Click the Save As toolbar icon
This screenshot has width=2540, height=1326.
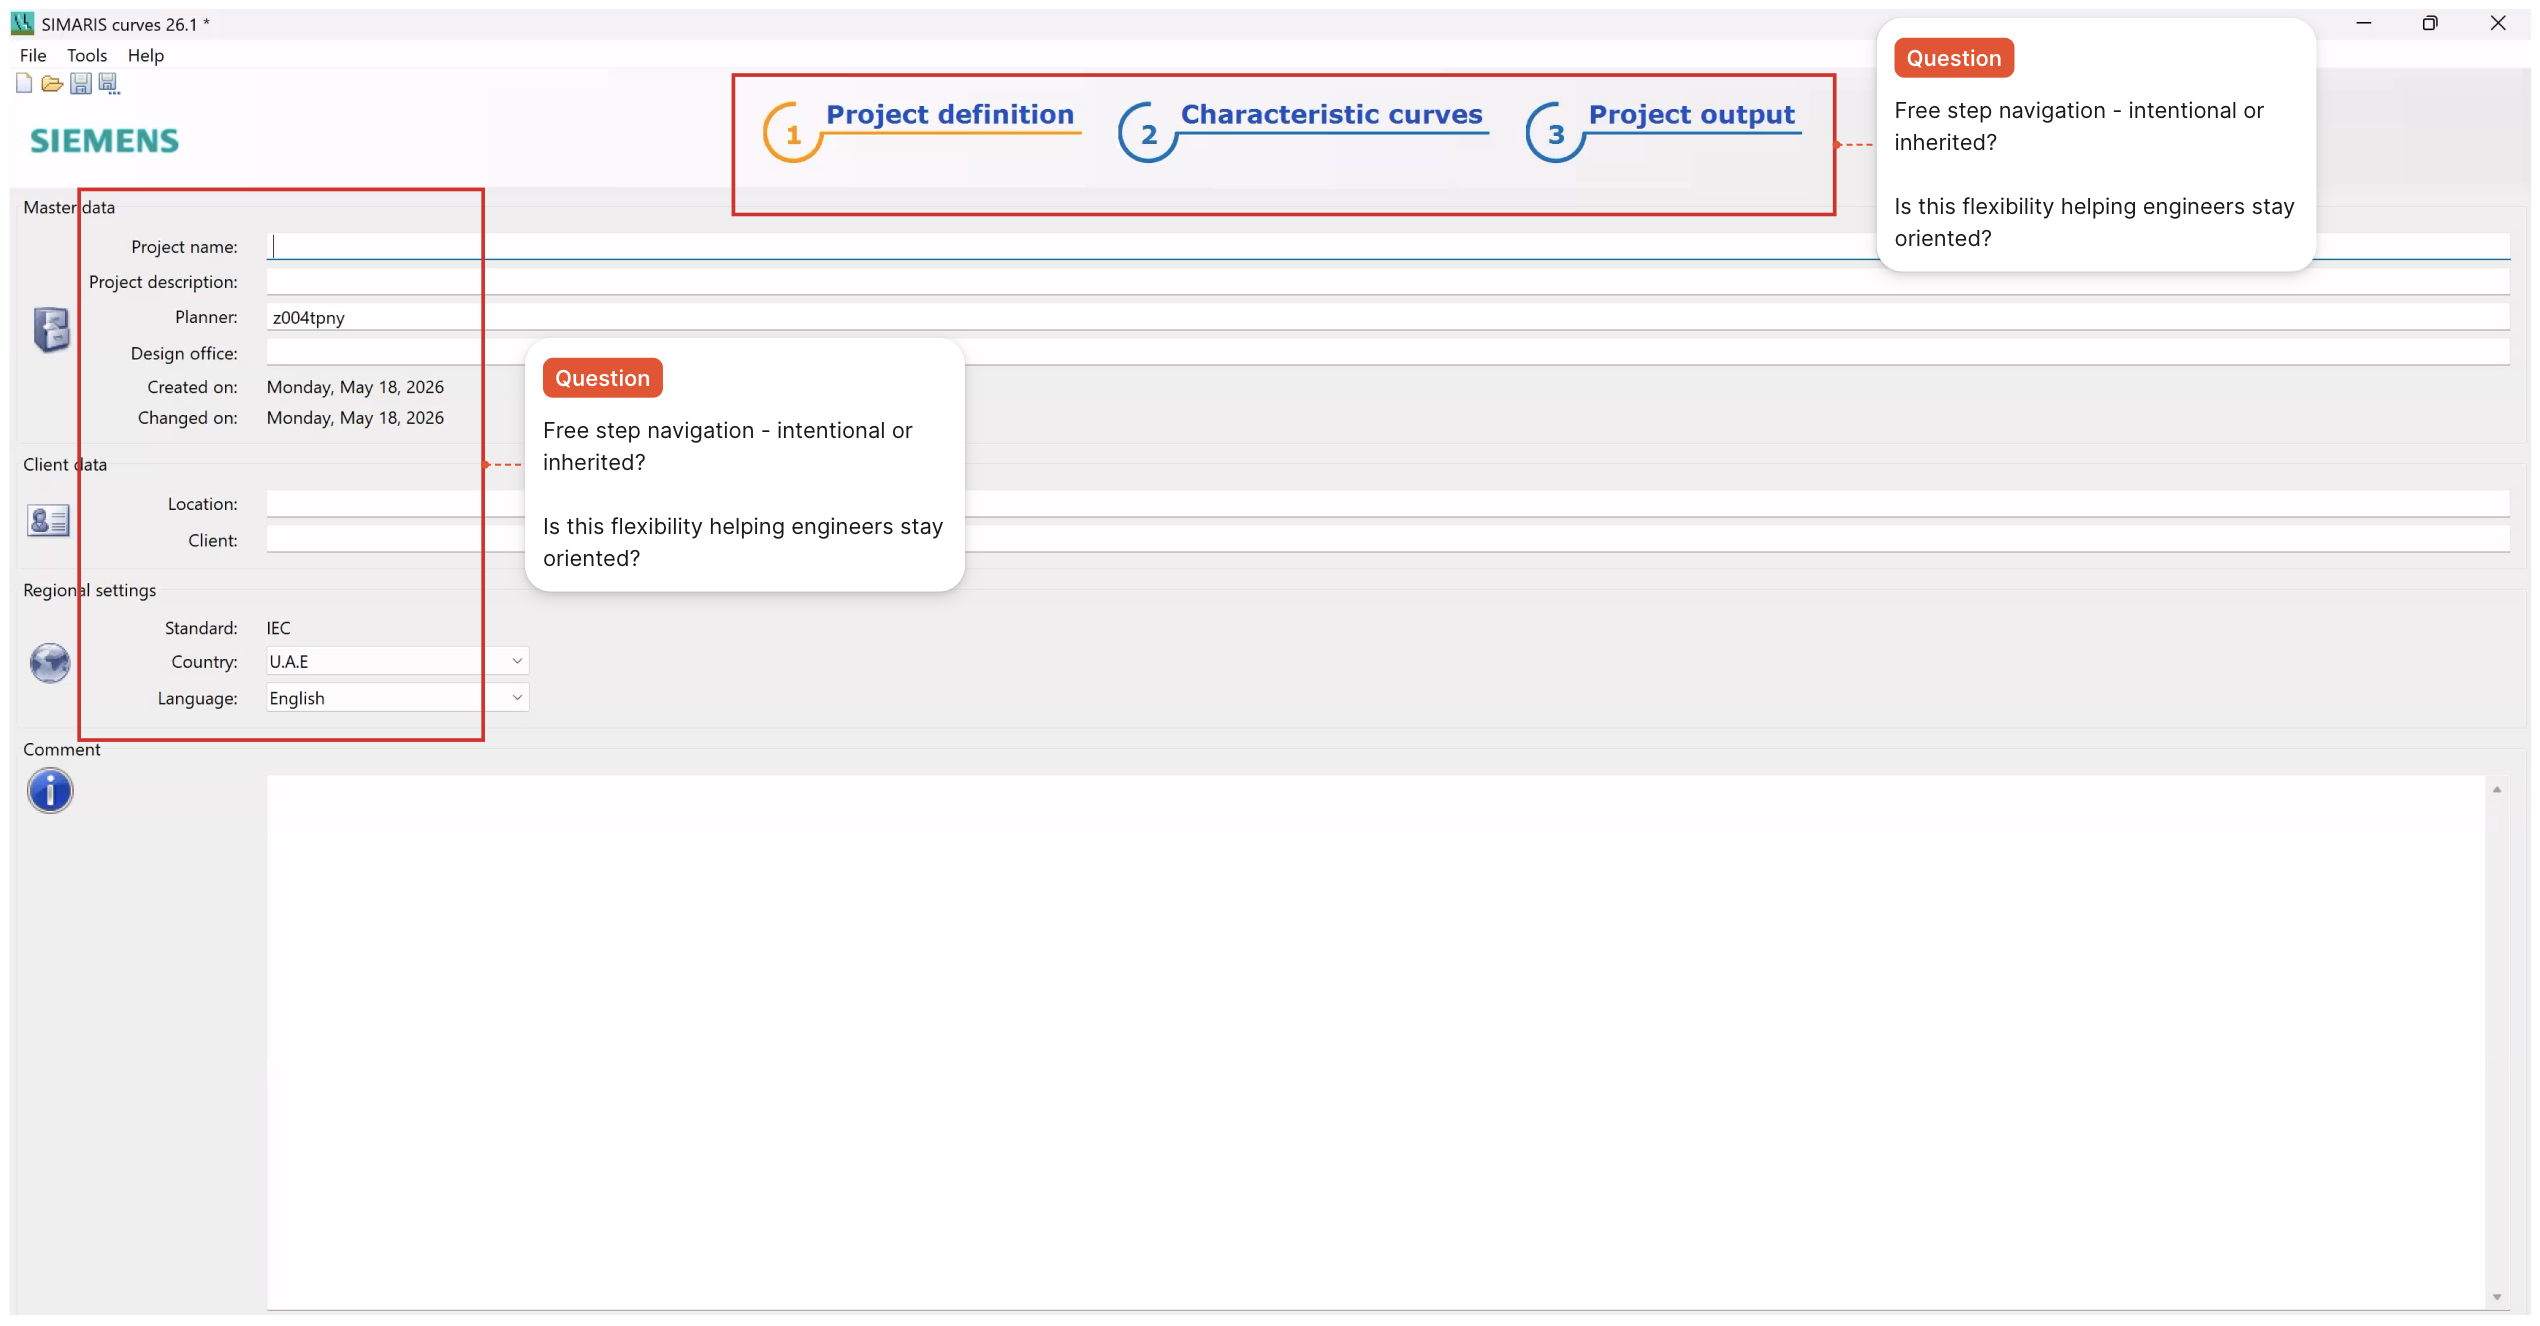coord(108,84)
